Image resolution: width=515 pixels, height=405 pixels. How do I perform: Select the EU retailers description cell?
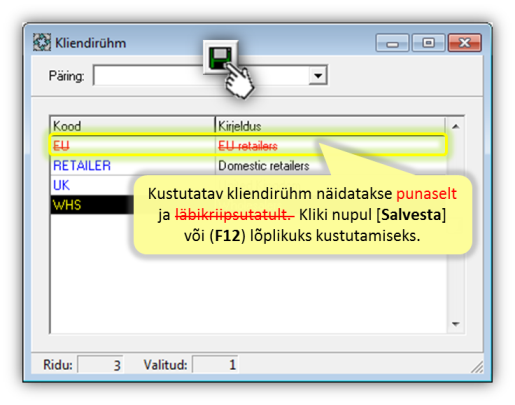[248, 146]
